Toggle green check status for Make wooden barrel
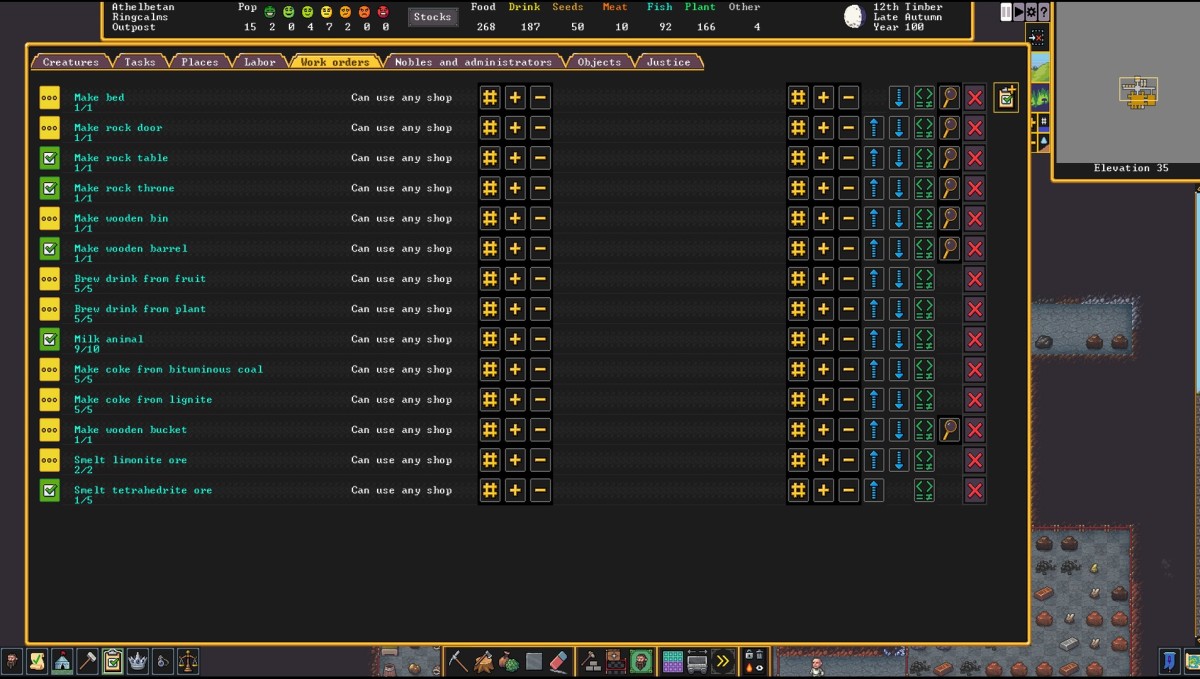The image size is (1200, 679). point(50,248)
